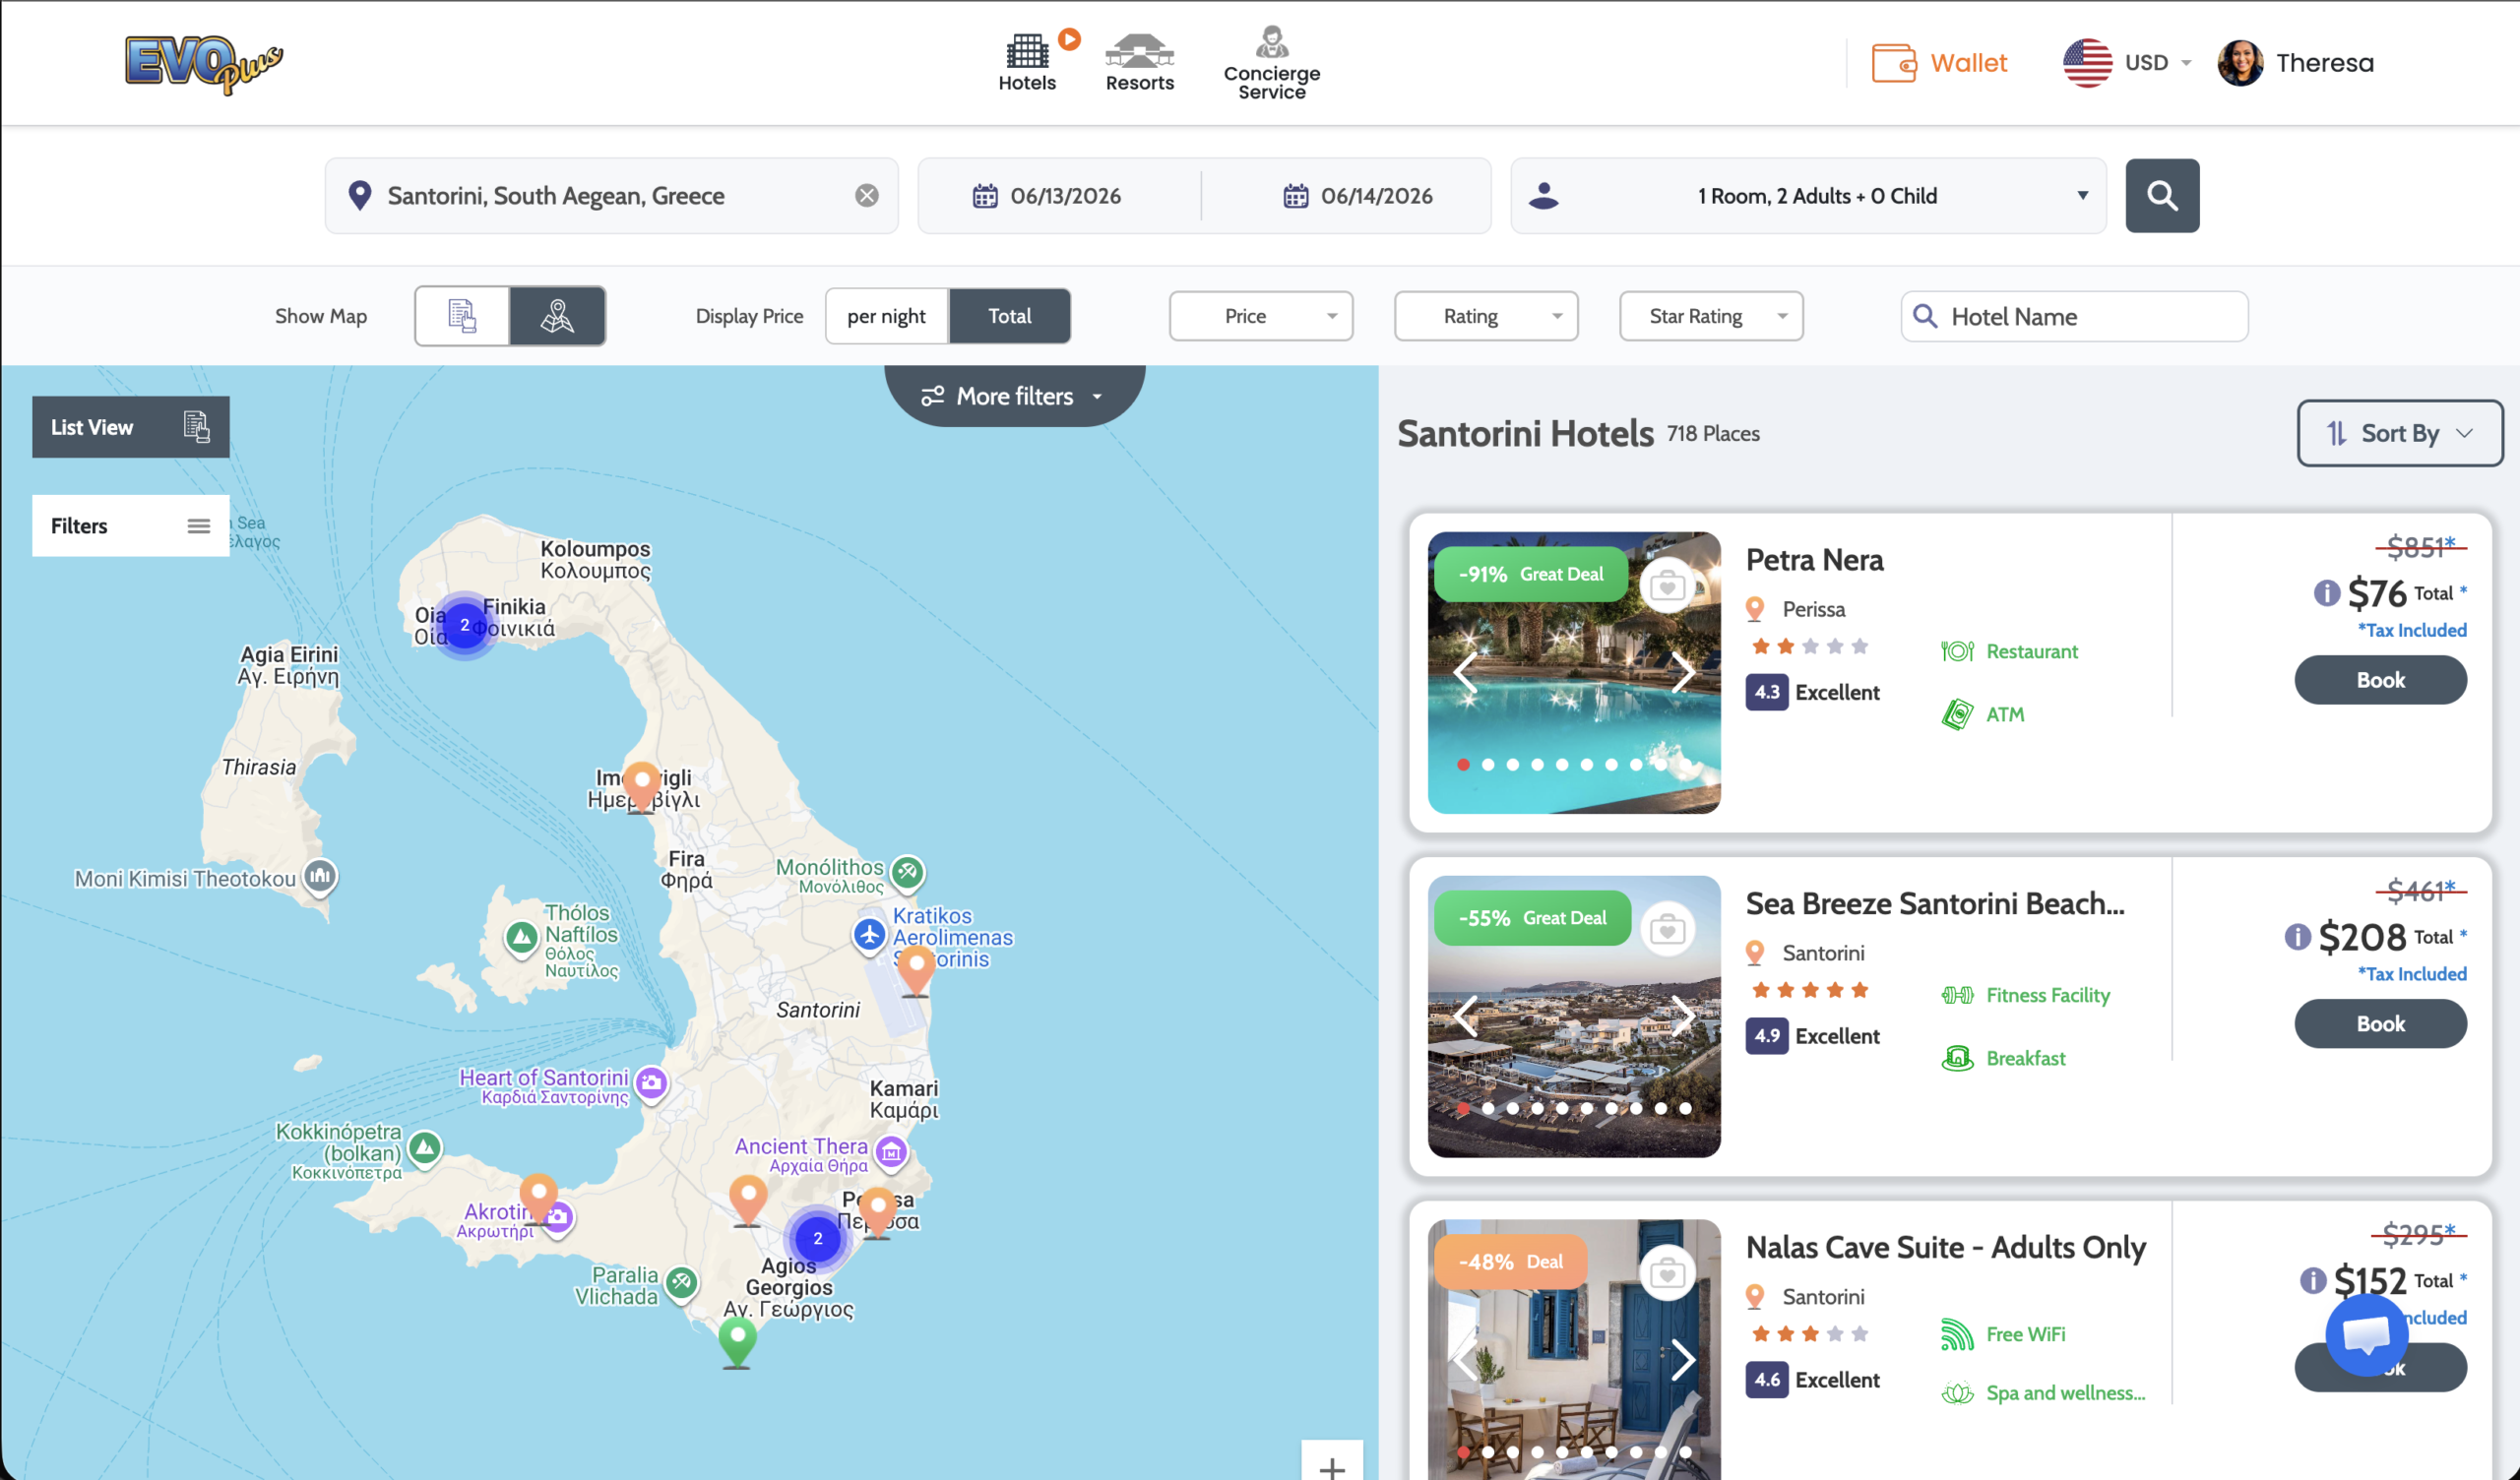Open the Hotels section icon
This screenshot has height=1480, width=2520.
click(1027, 62)
